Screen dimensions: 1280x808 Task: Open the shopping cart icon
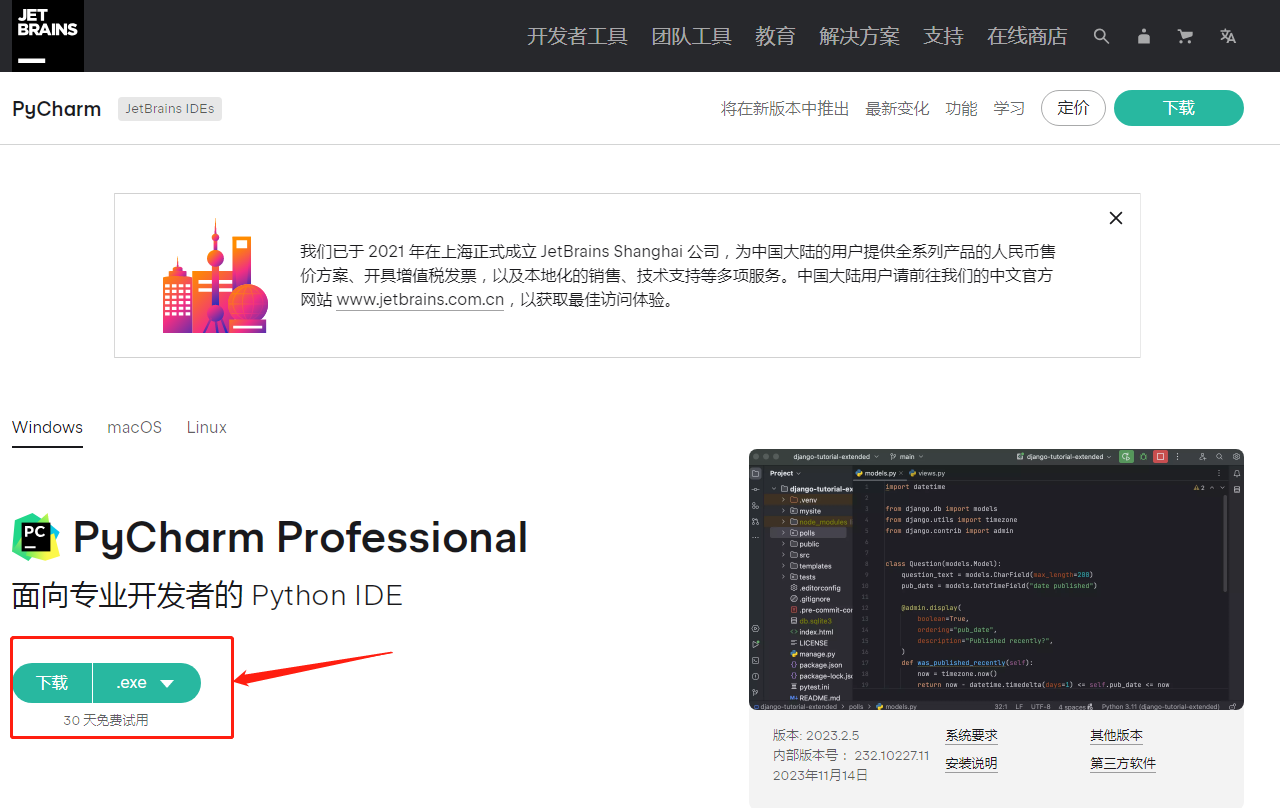coord(1186,36)
